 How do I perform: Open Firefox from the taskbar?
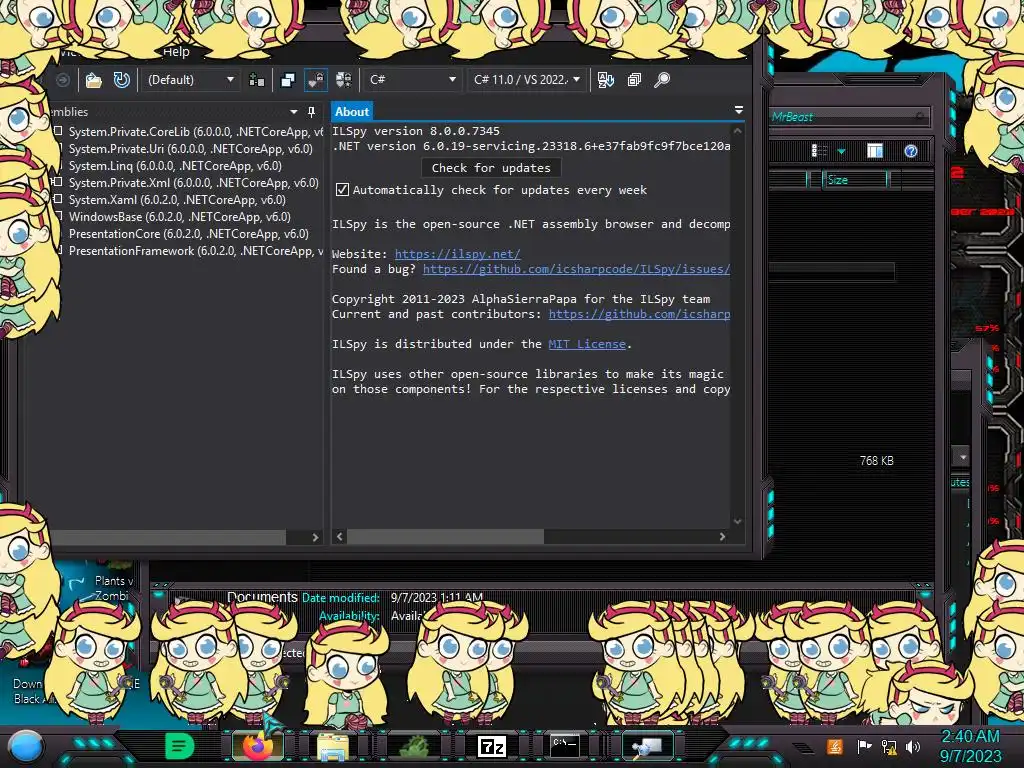click(258, 746)
